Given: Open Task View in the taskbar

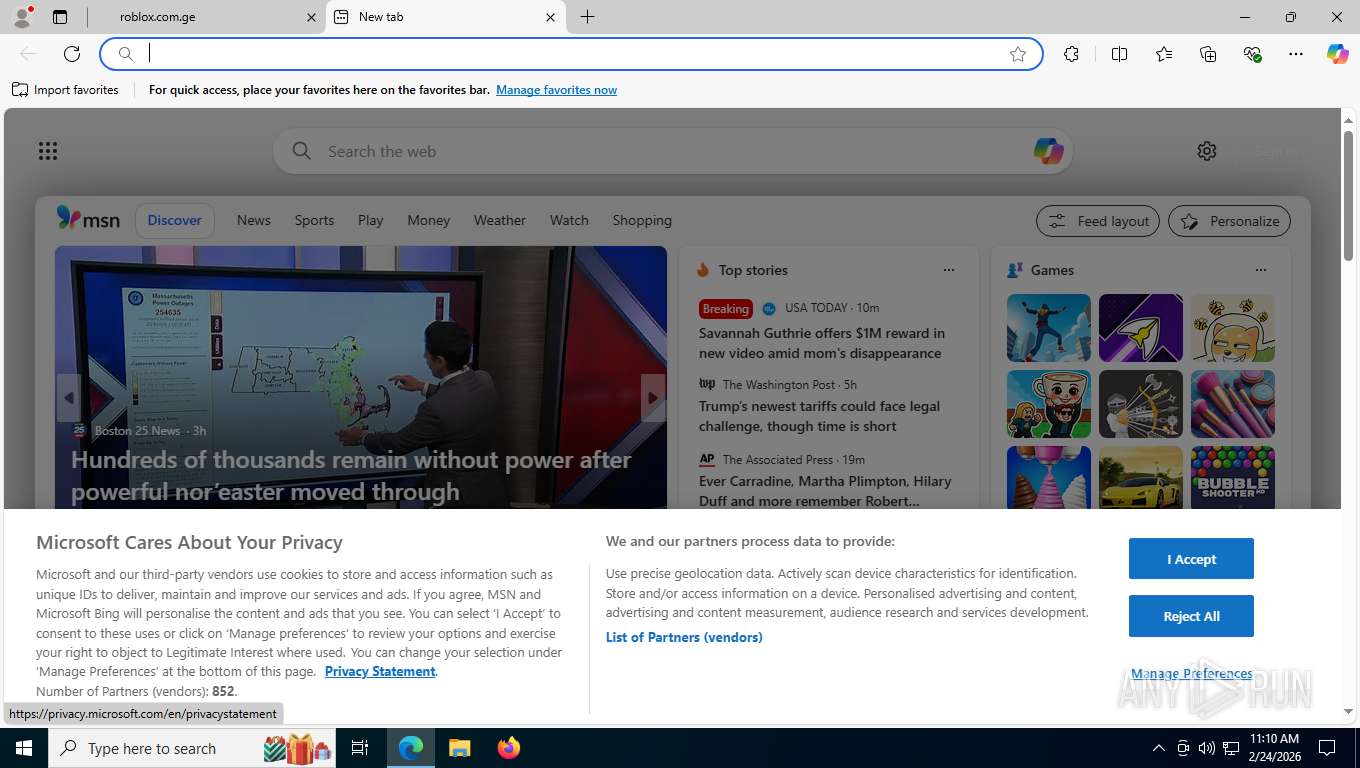Looking at the screenshot, I should pyautogui.click(x=360, y=748).
